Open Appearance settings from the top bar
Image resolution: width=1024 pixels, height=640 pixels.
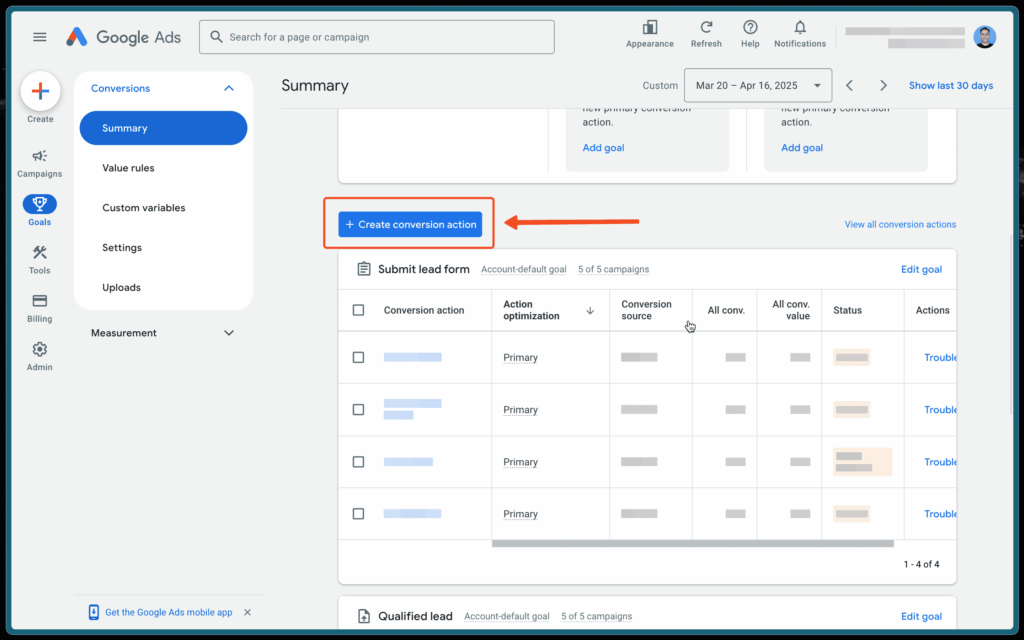649,31
